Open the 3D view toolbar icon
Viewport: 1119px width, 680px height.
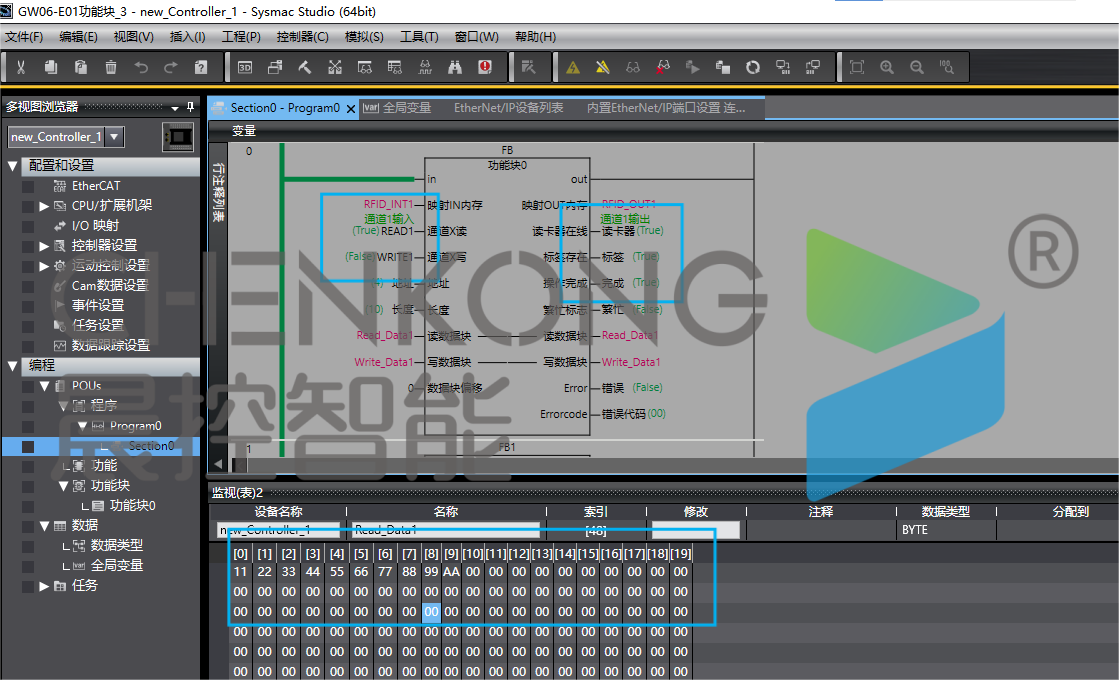(x=245, y=67)
